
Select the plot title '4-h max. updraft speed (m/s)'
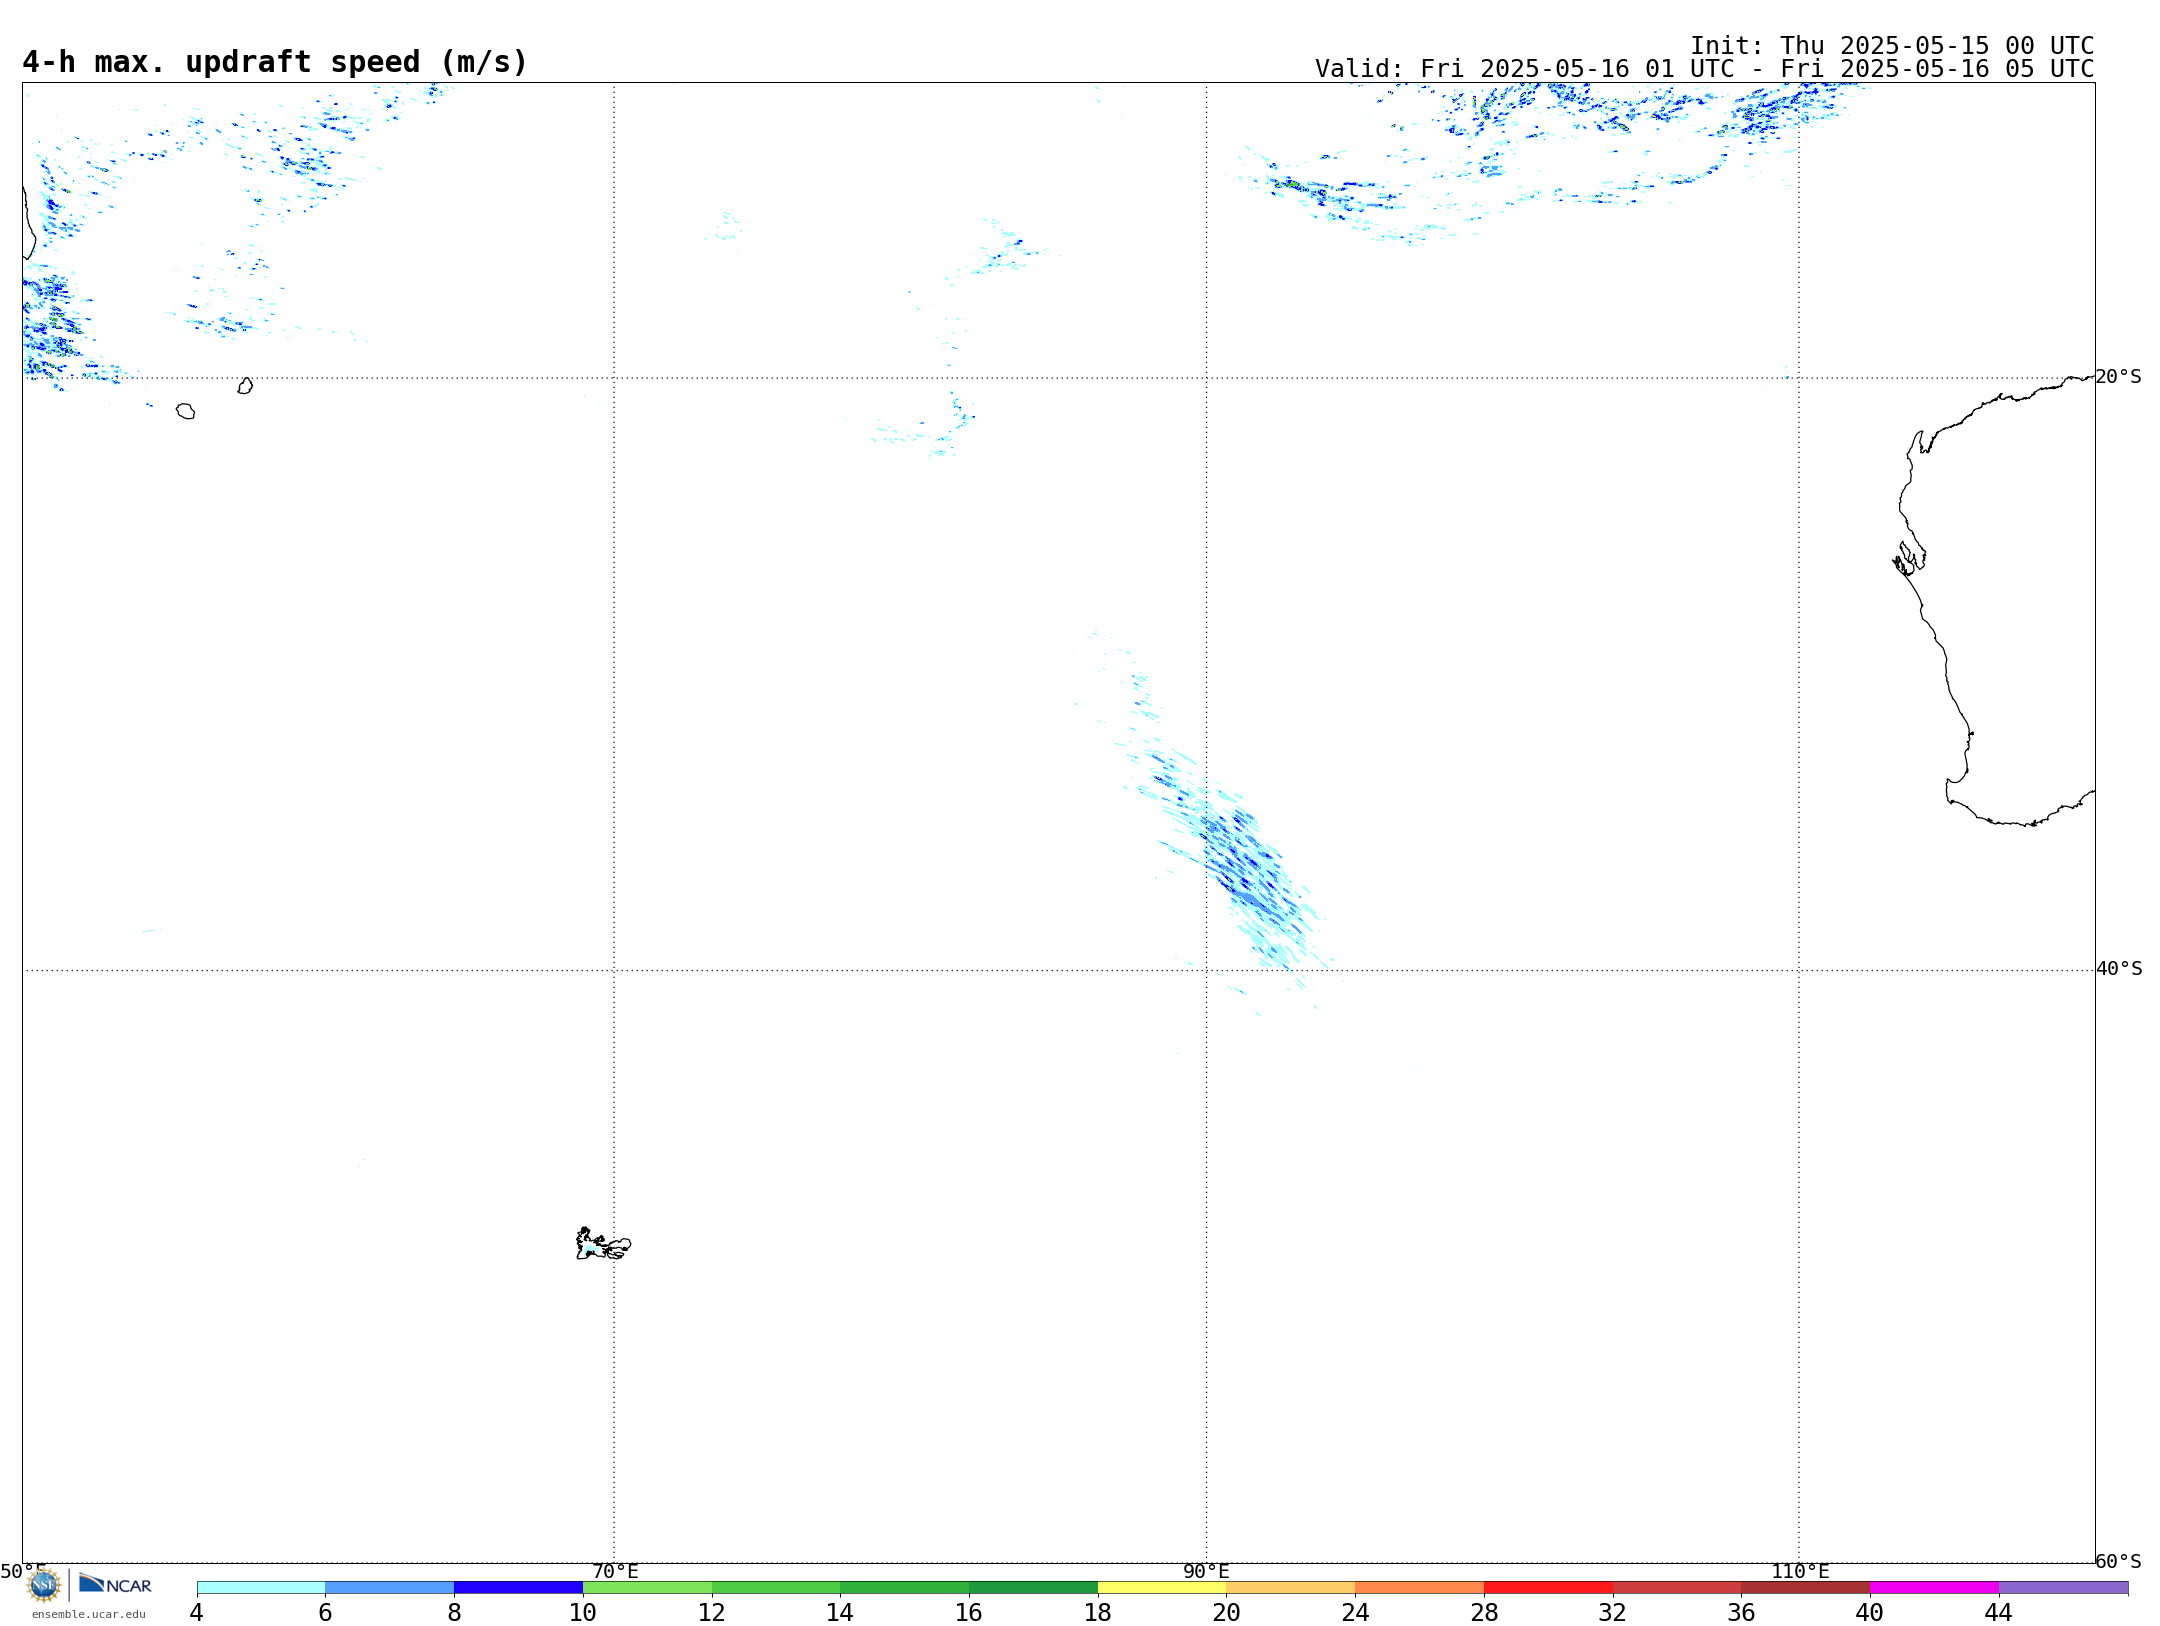(275, 62)
